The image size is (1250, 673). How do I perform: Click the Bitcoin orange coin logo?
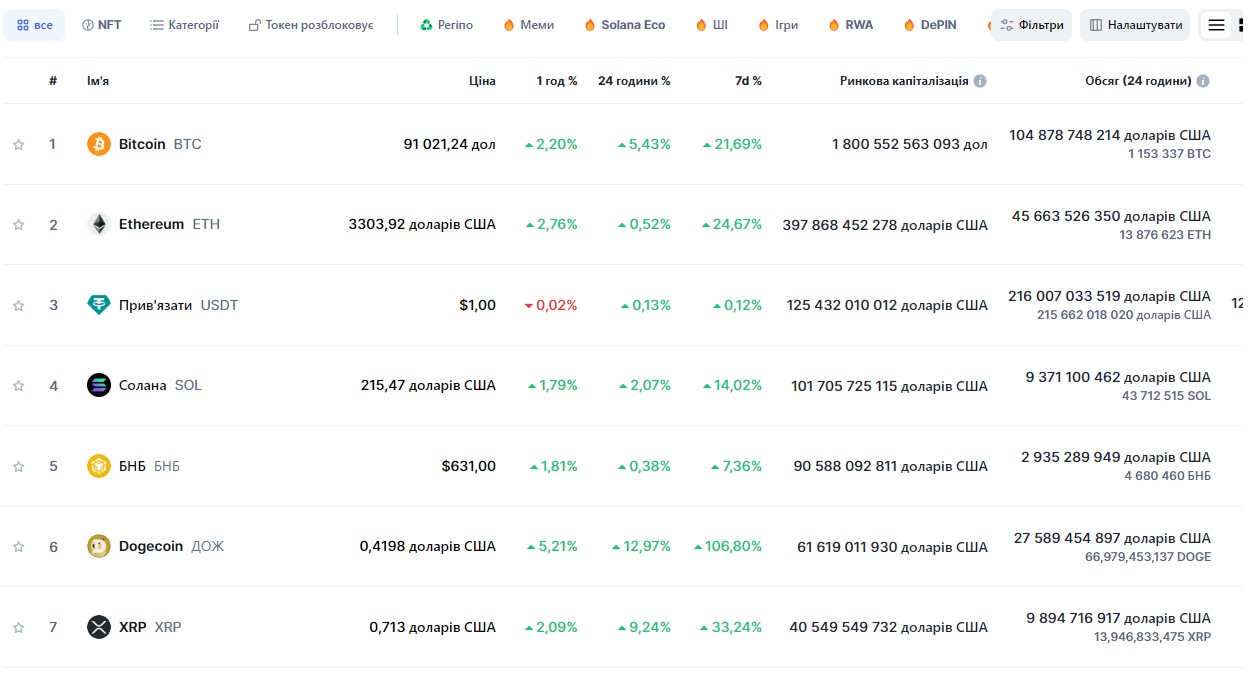click(x=98, y=144)
